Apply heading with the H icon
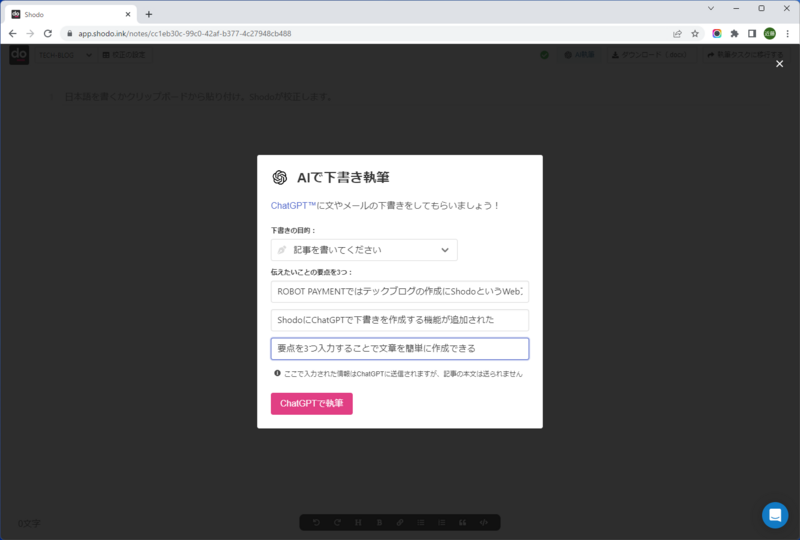Image resolution: width=800 pixels, height=540 pixels. point(358,522)
